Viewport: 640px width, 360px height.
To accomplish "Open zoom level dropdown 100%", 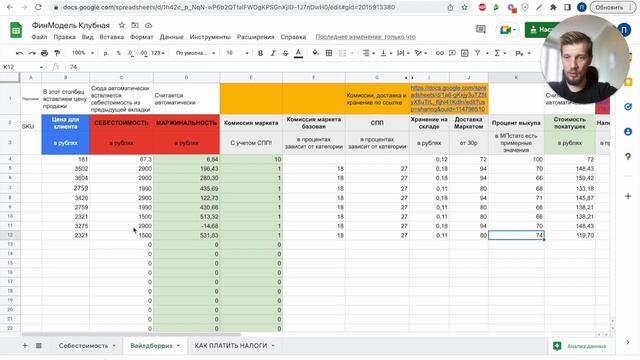I will (x=83, y=53).
